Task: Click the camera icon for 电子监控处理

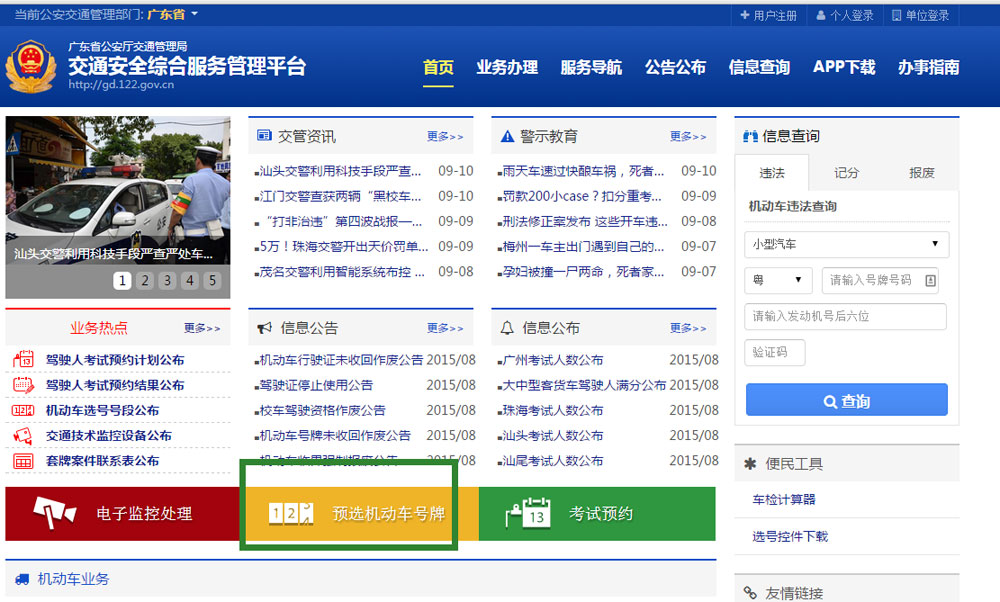Action: tap(53, 511)
